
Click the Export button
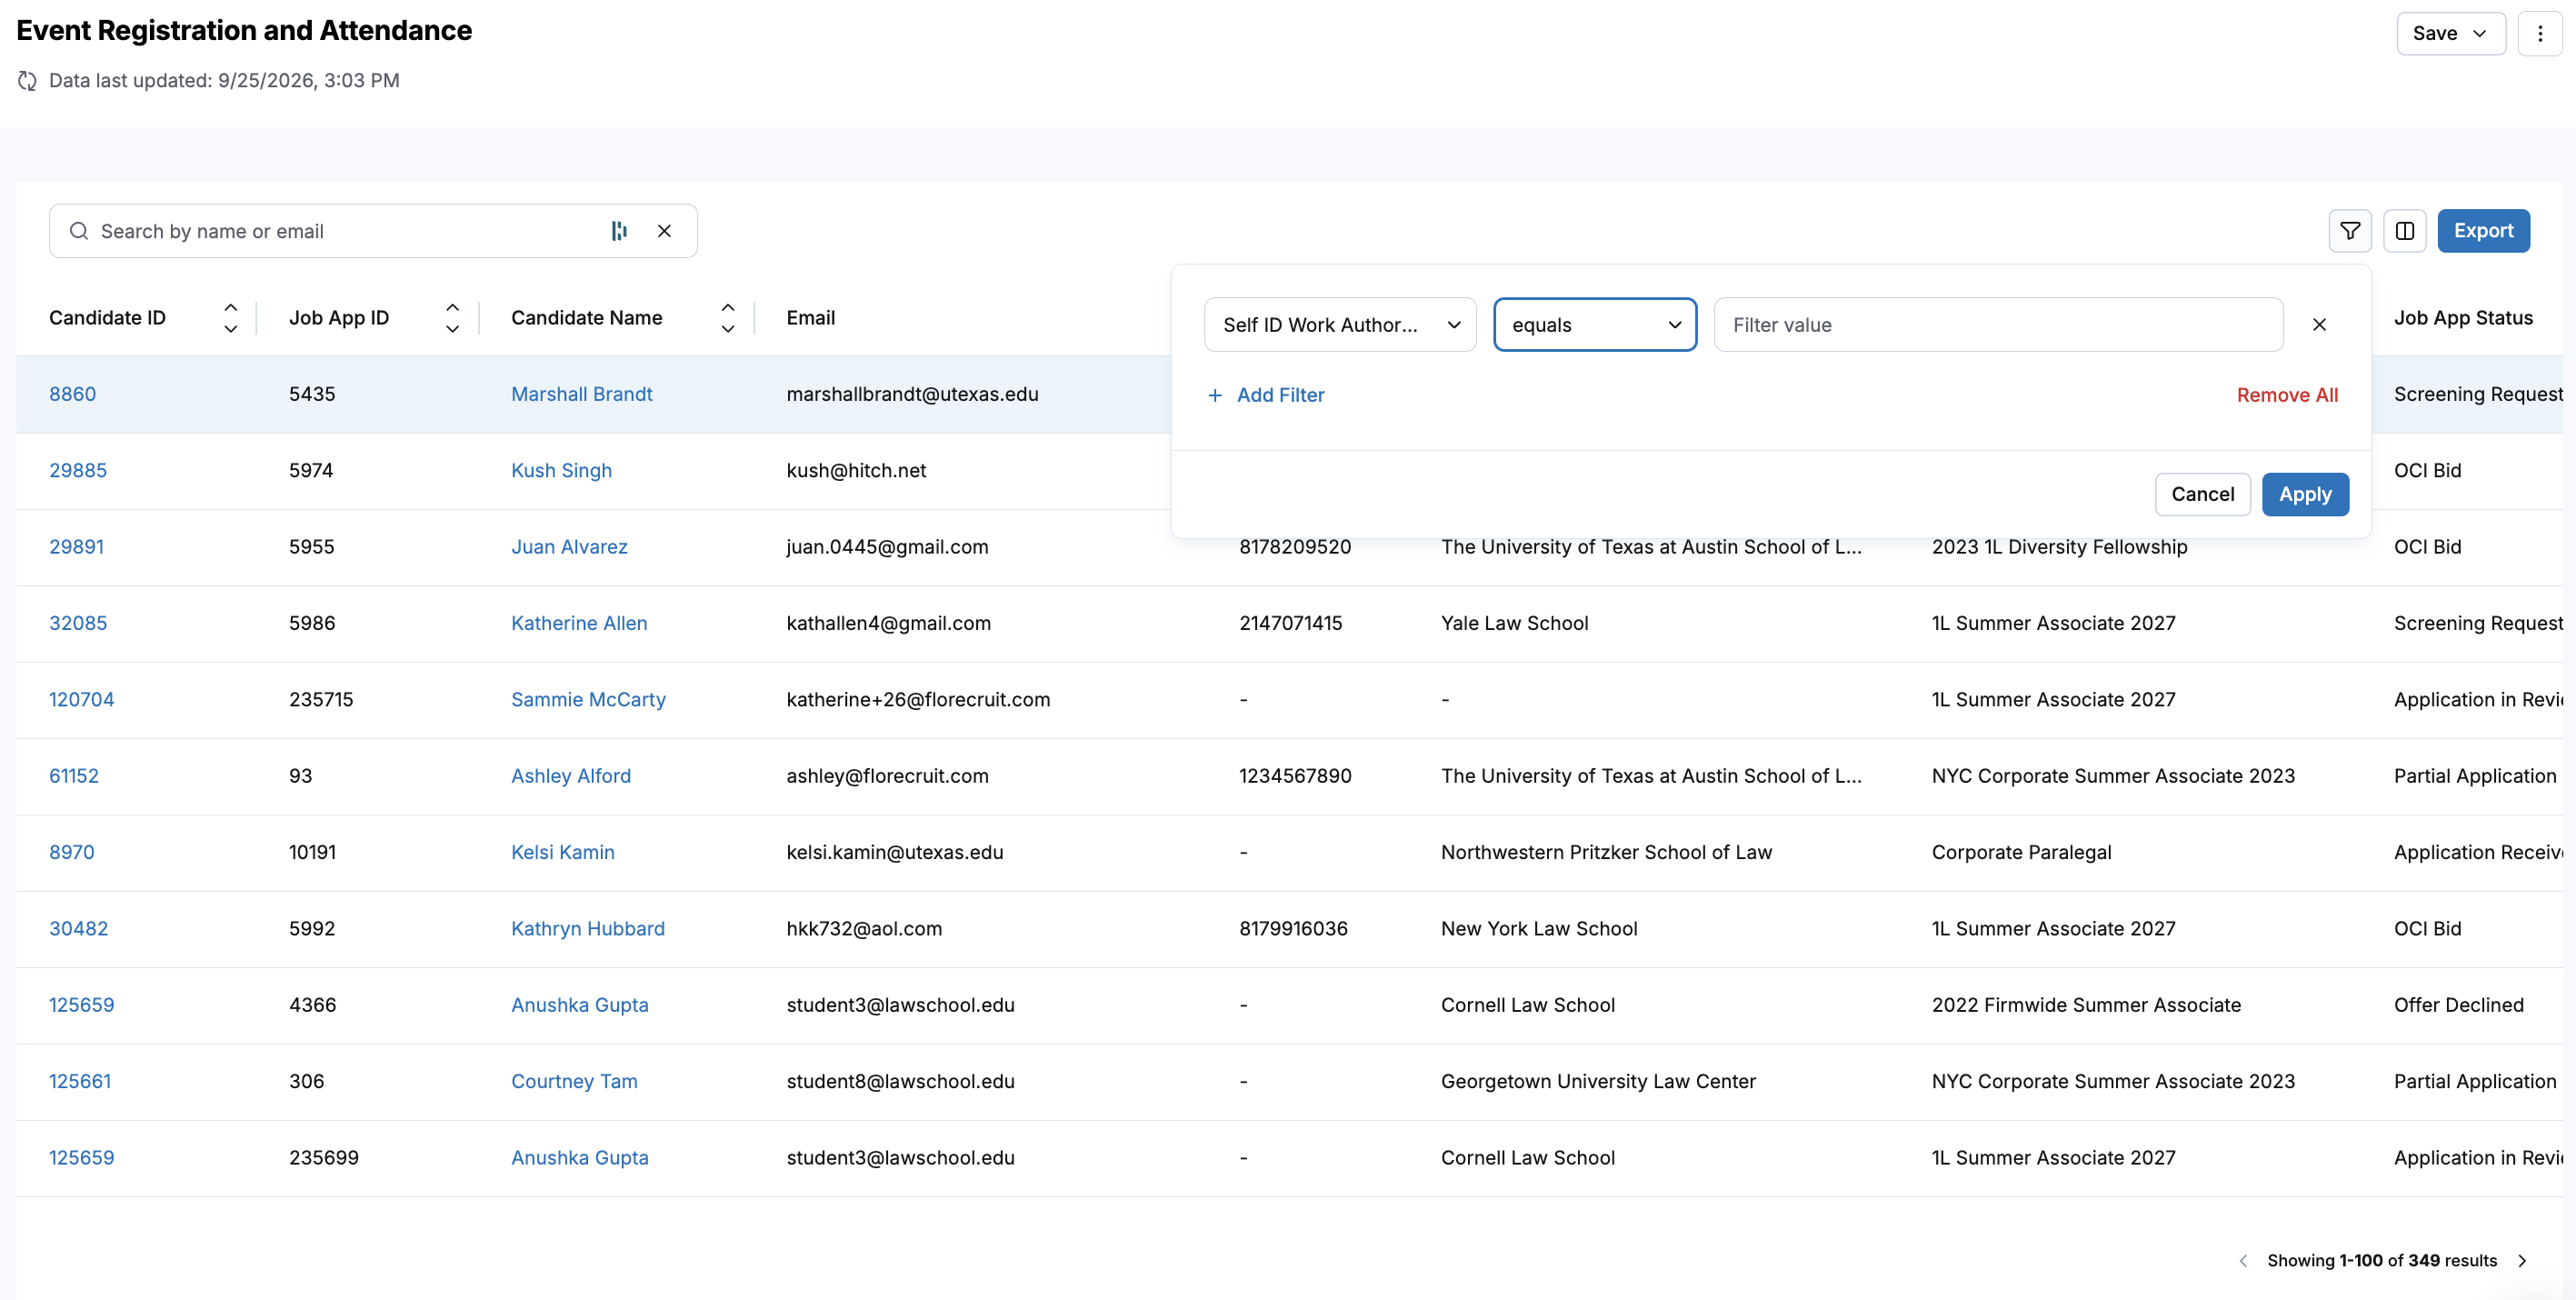(x=2484, y=231)
